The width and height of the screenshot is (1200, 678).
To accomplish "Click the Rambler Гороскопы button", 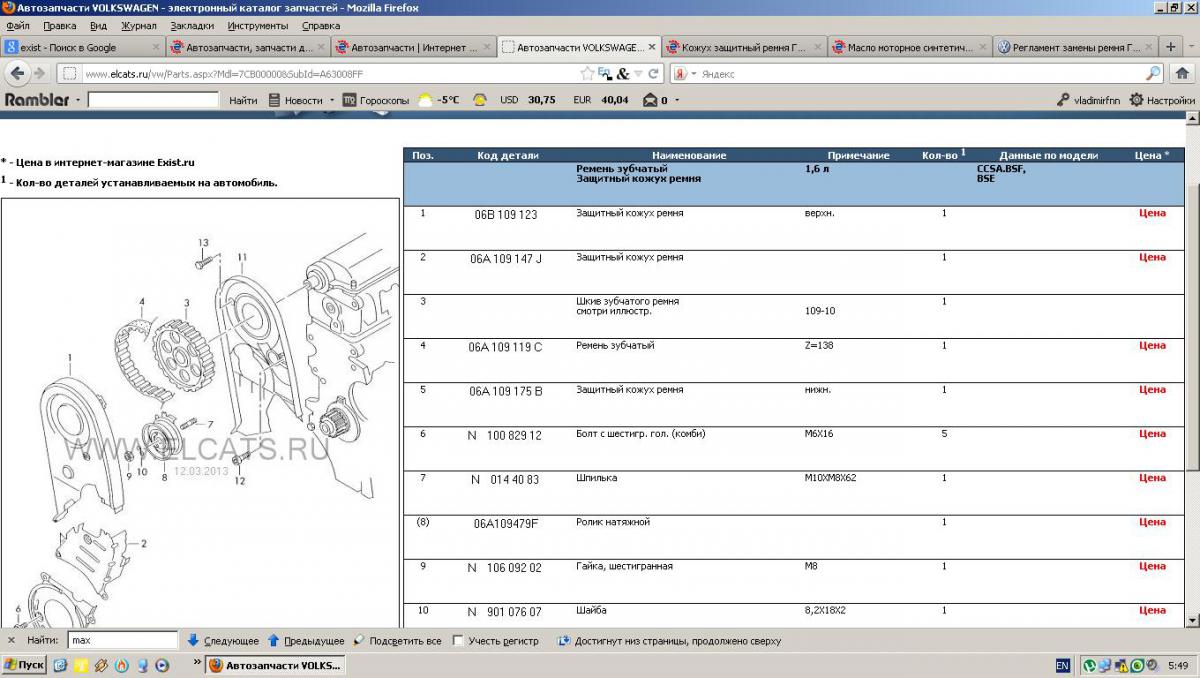I will [376, 100].
